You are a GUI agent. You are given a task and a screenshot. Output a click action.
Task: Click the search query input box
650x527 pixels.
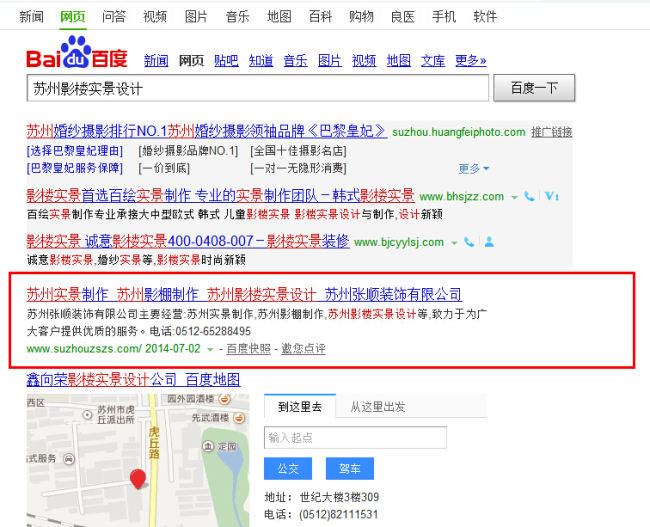pos(258,88)
